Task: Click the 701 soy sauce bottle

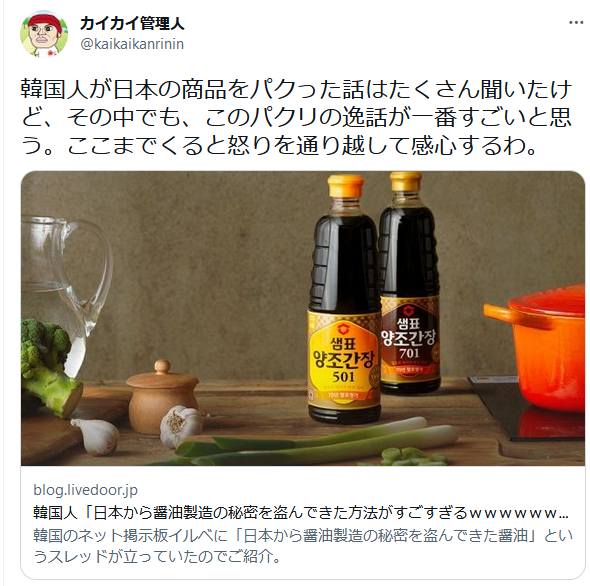Action: point(410,282)
